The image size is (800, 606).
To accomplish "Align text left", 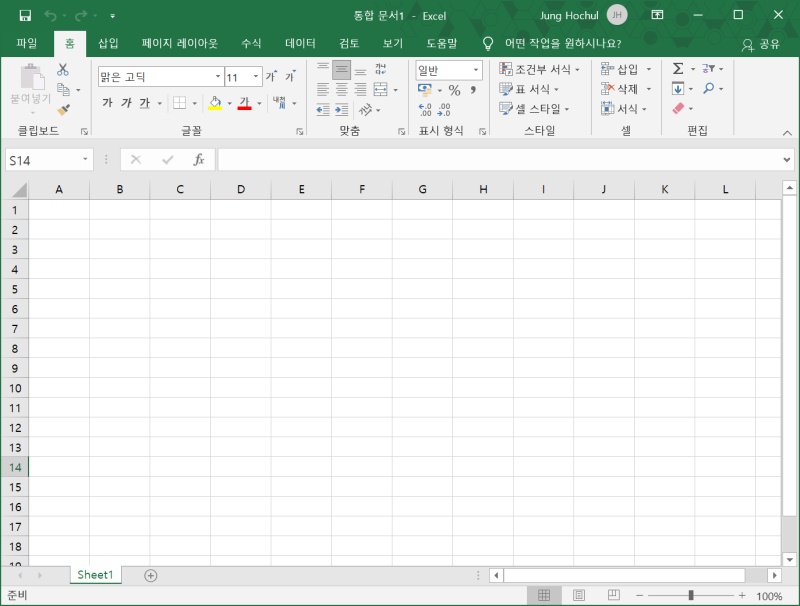I will [323, 89].
